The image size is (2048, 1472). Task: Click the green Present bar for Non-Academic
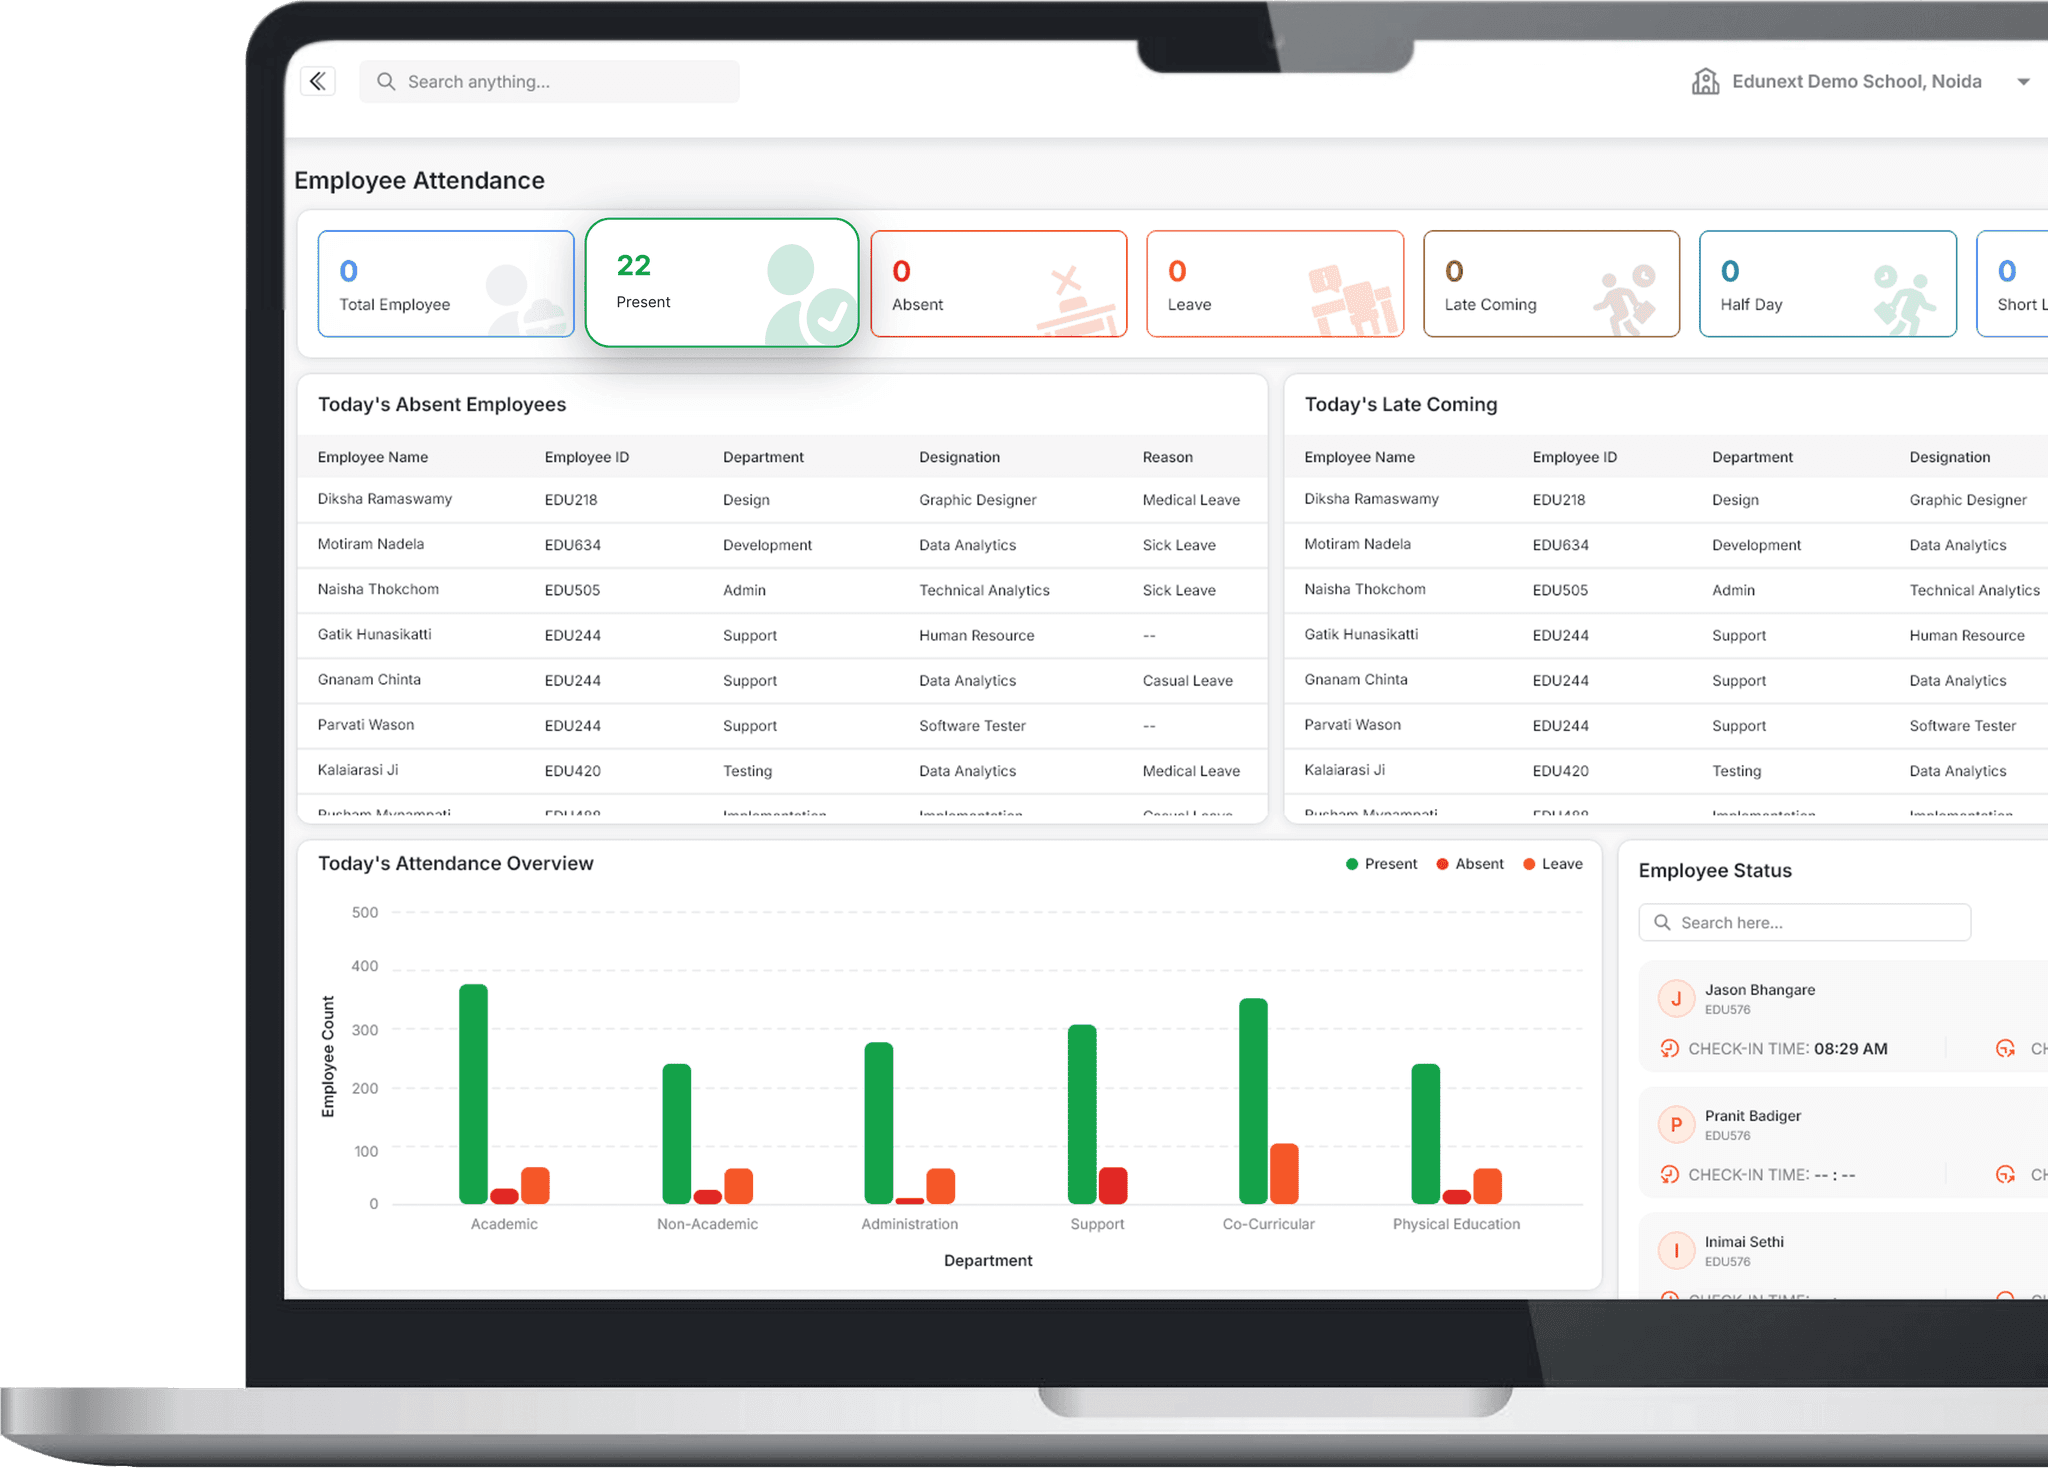coord(677,1134)
